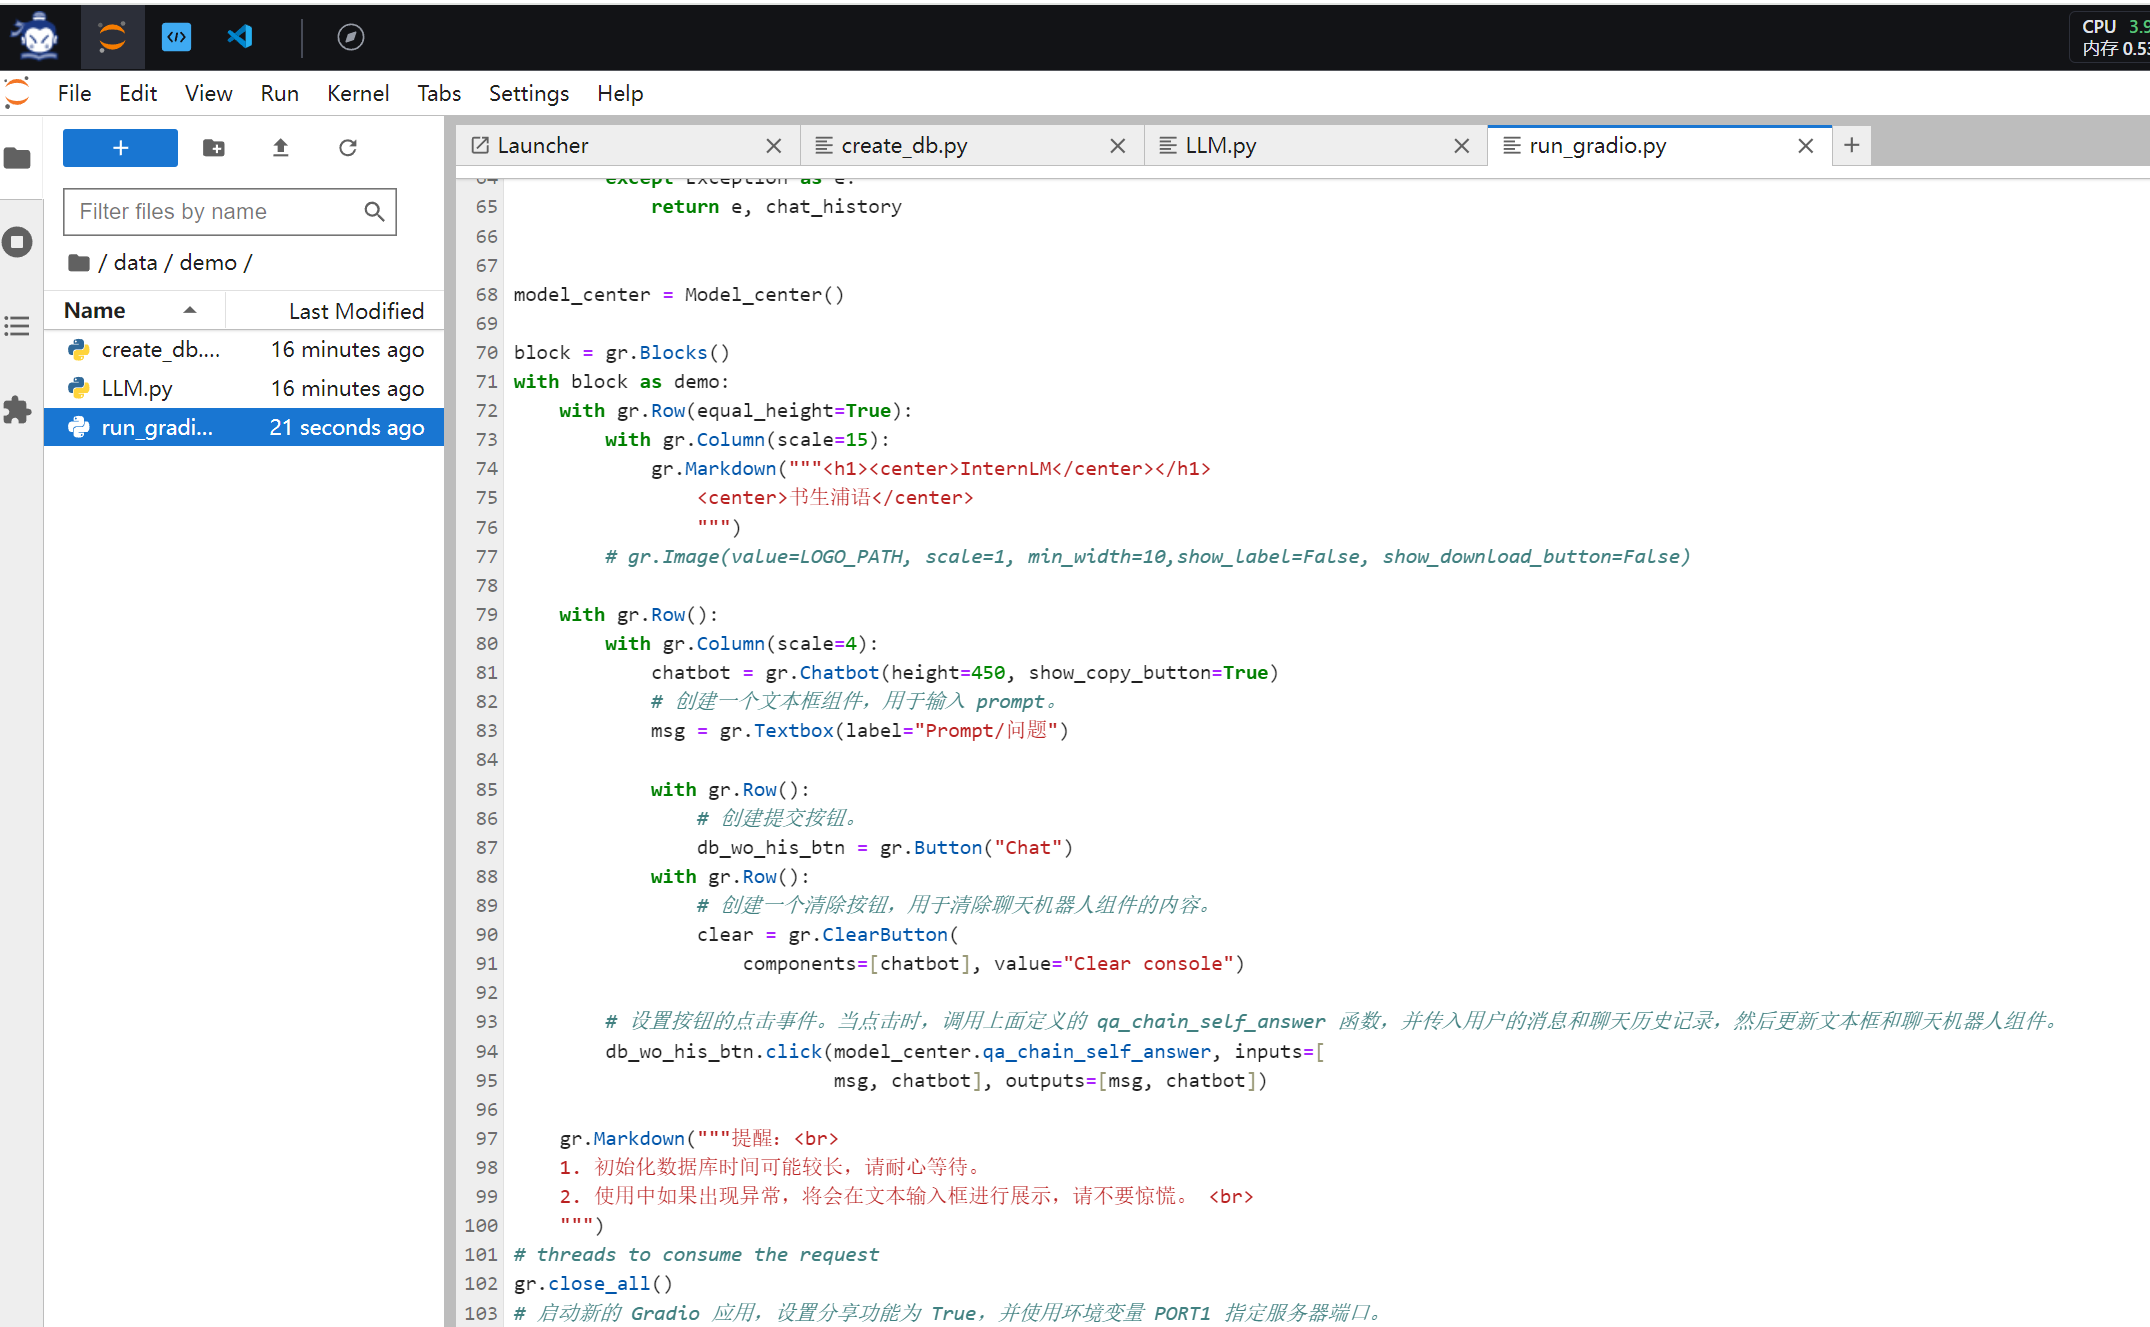Viewport: 2150px width, 1327px height.
Task: Click the New Folder icon
Action: 214,148
